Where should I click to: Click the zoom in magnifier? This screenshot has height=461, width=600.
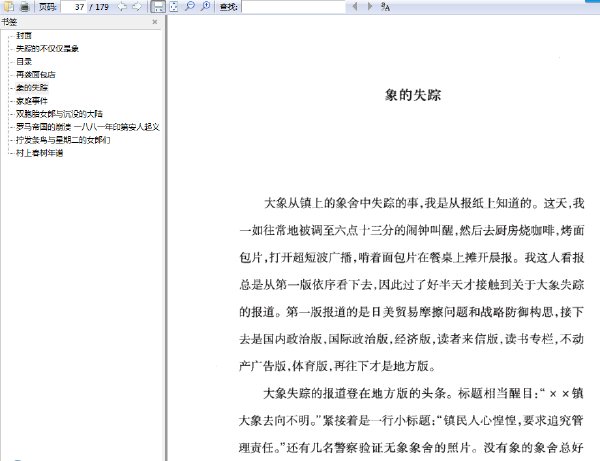pos(205,6)
